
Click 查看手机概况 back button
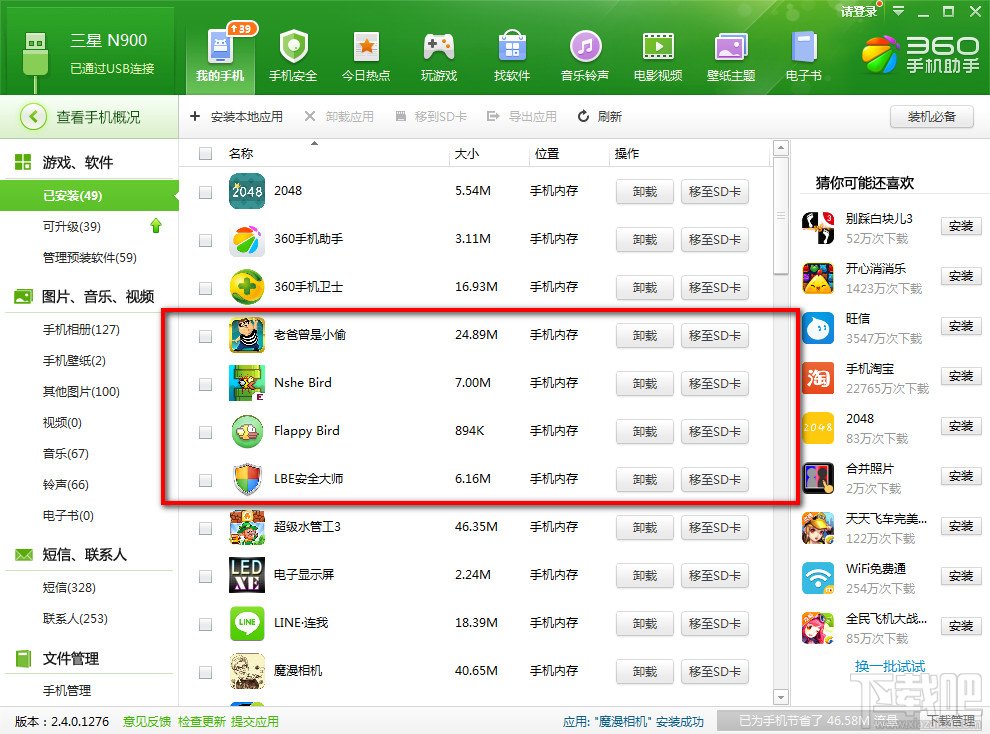click(x=89, y=117)
